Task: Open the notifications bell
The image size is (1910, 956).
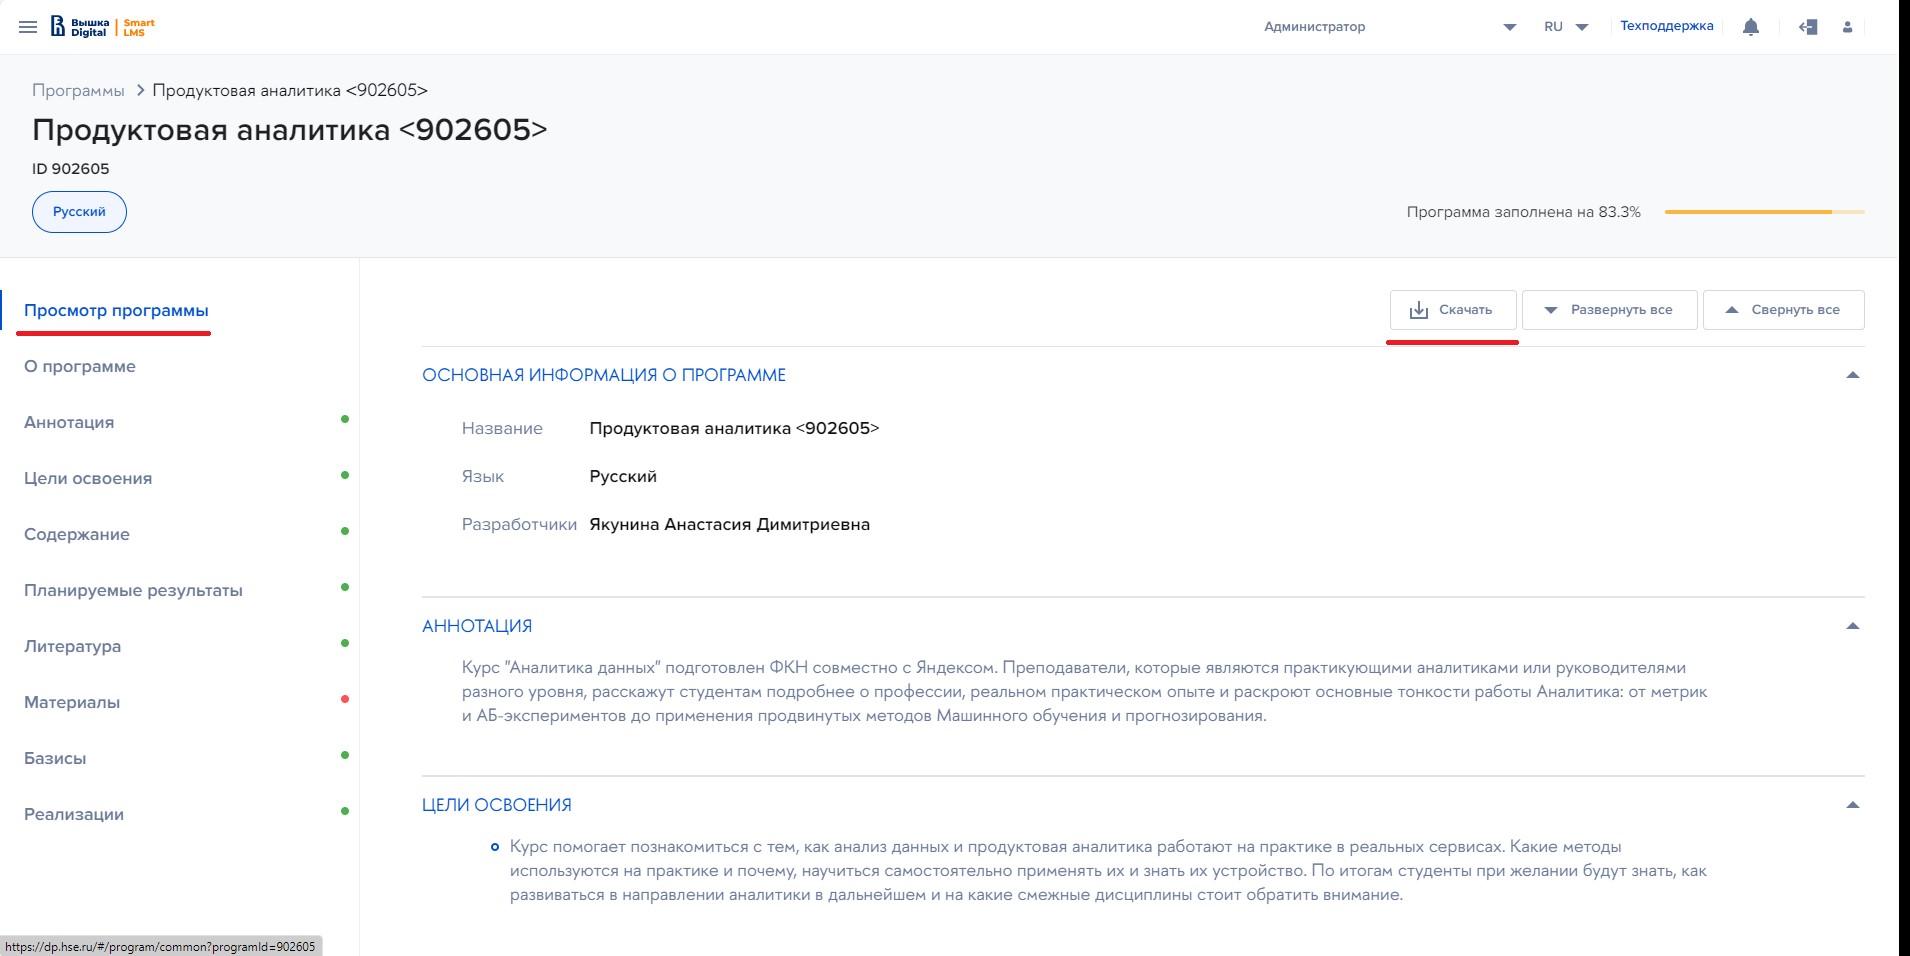Action: [1750, 27]
